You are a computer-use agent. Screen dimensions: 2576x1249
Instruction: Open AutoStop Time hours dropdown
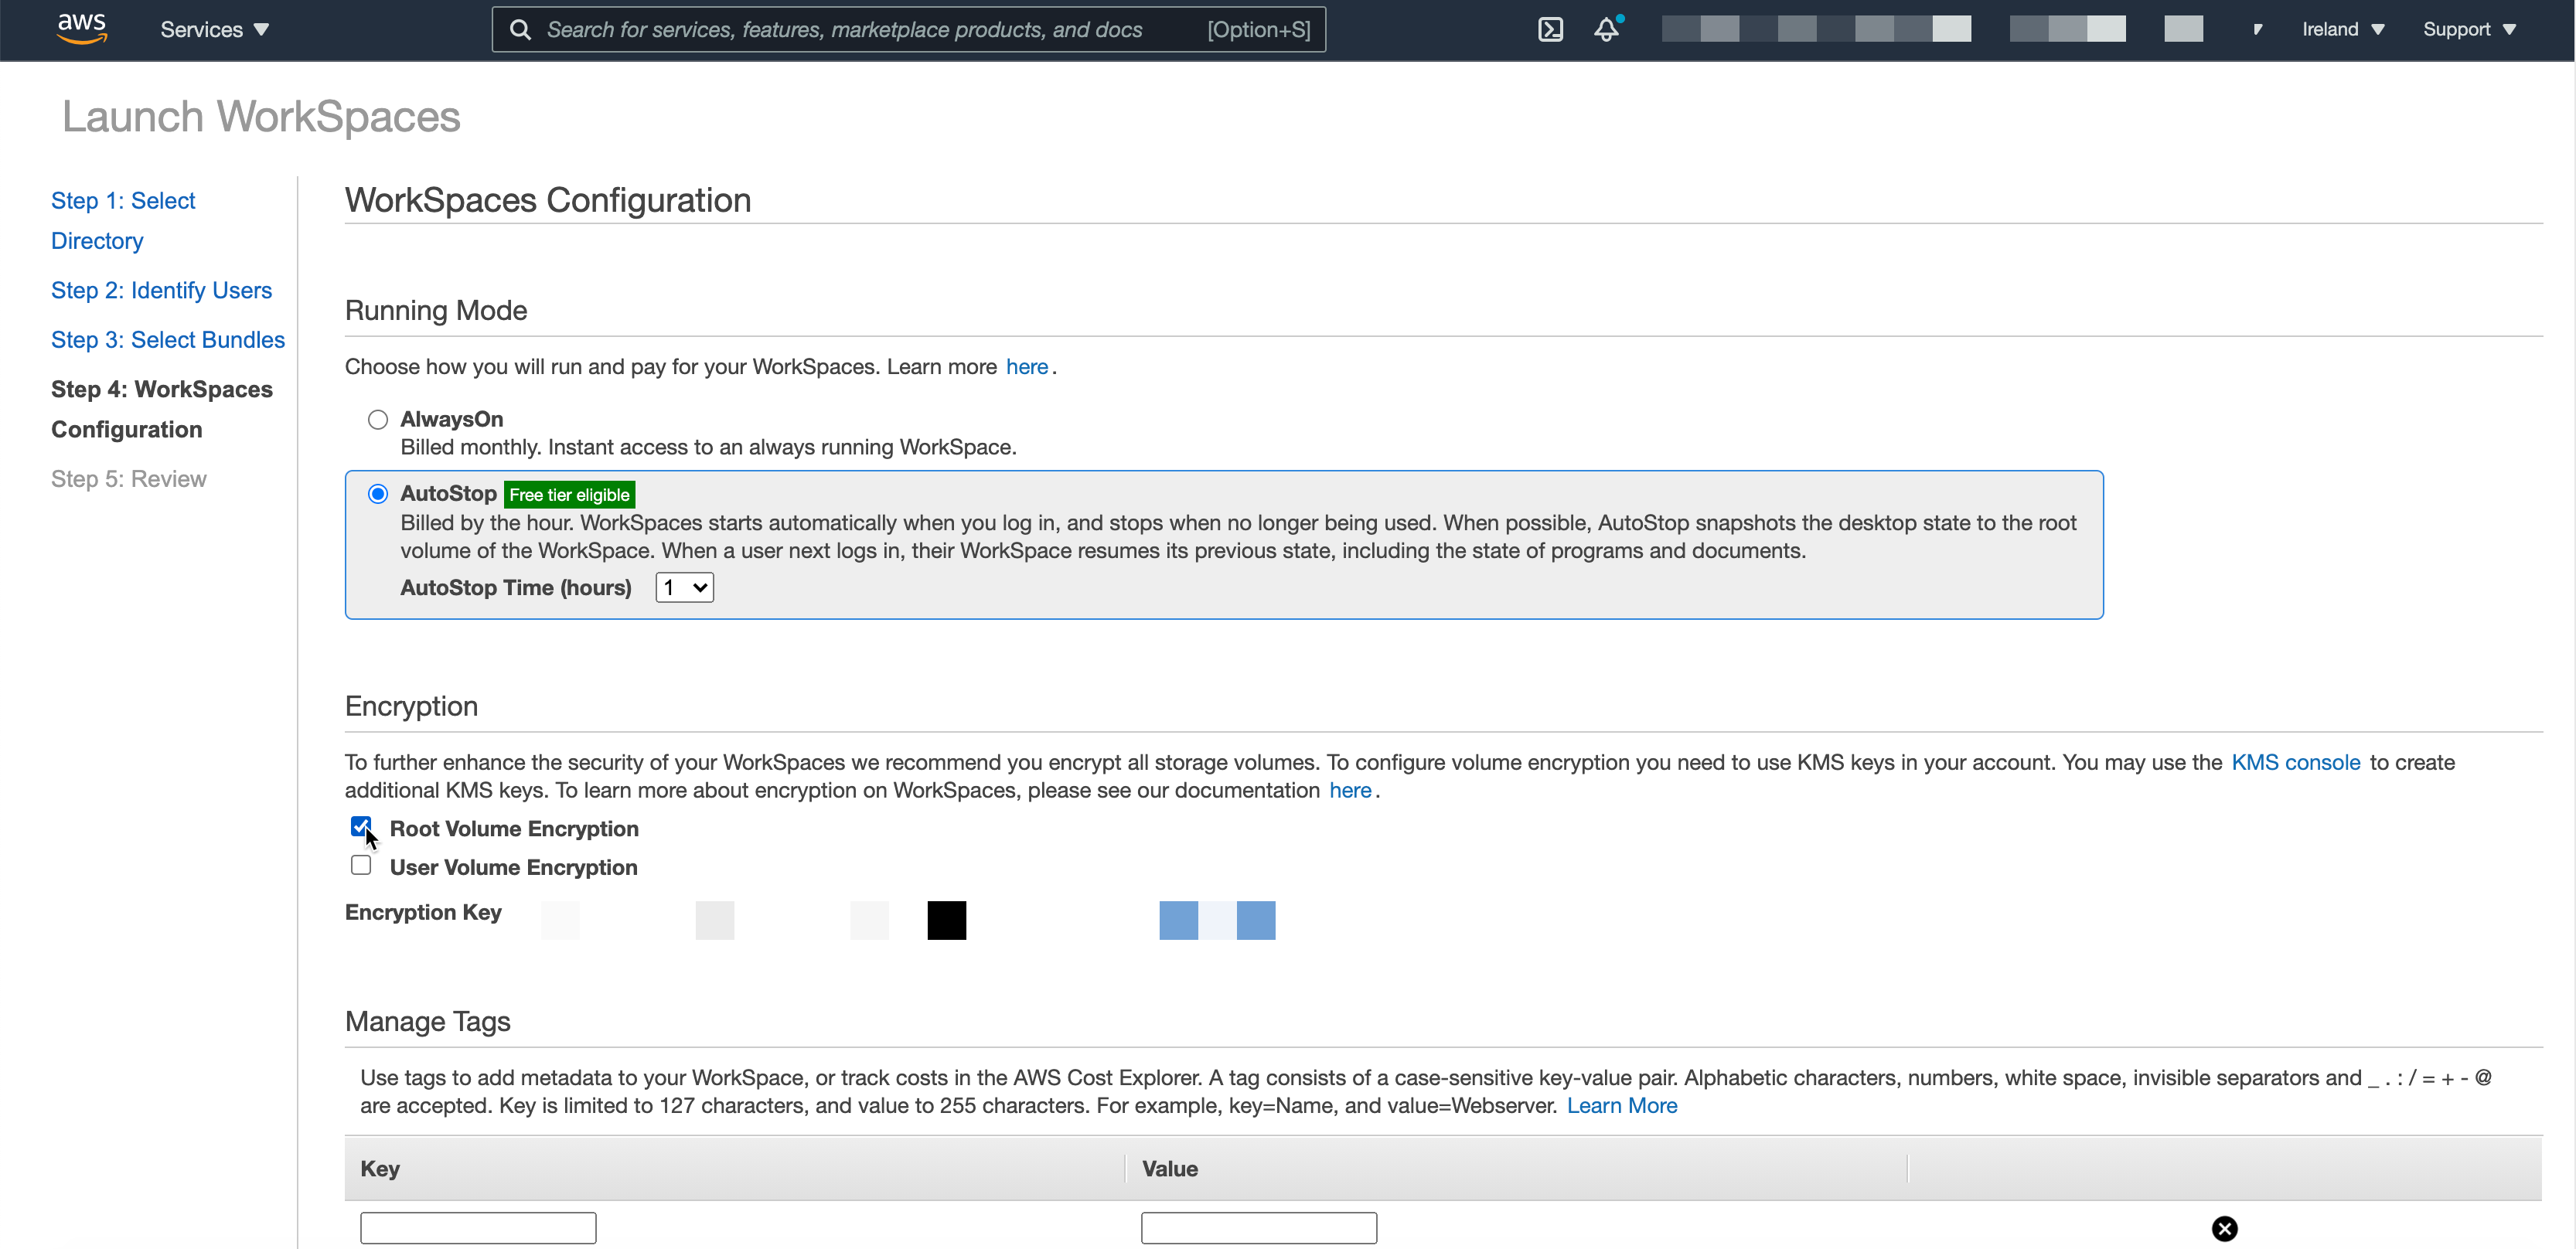[x=684, y=587]
